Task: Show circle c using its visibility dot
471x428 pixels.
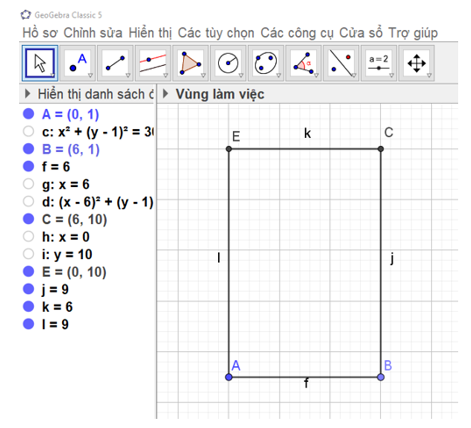Action: click(x=28, y=131)
